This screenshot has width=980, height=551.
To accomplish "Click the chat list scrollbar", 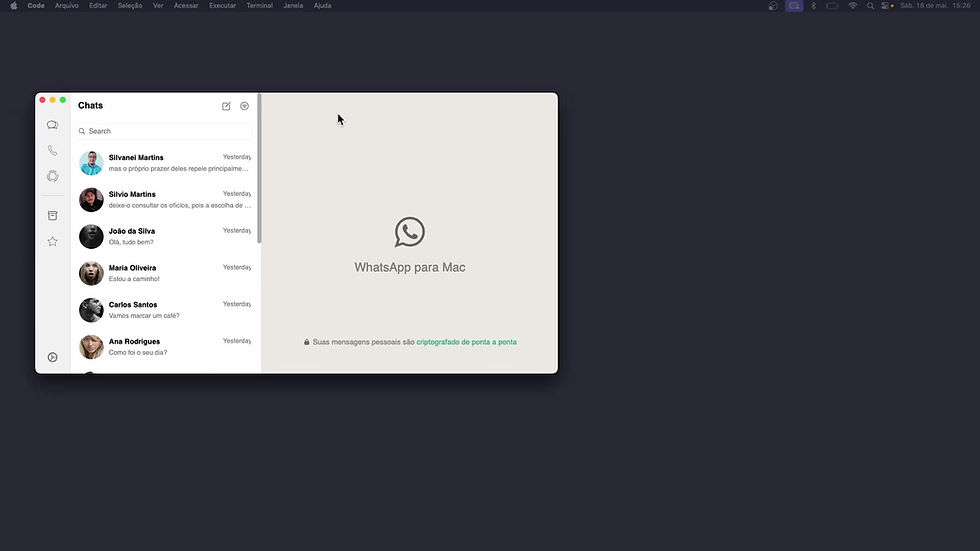I will pos(259,169).
